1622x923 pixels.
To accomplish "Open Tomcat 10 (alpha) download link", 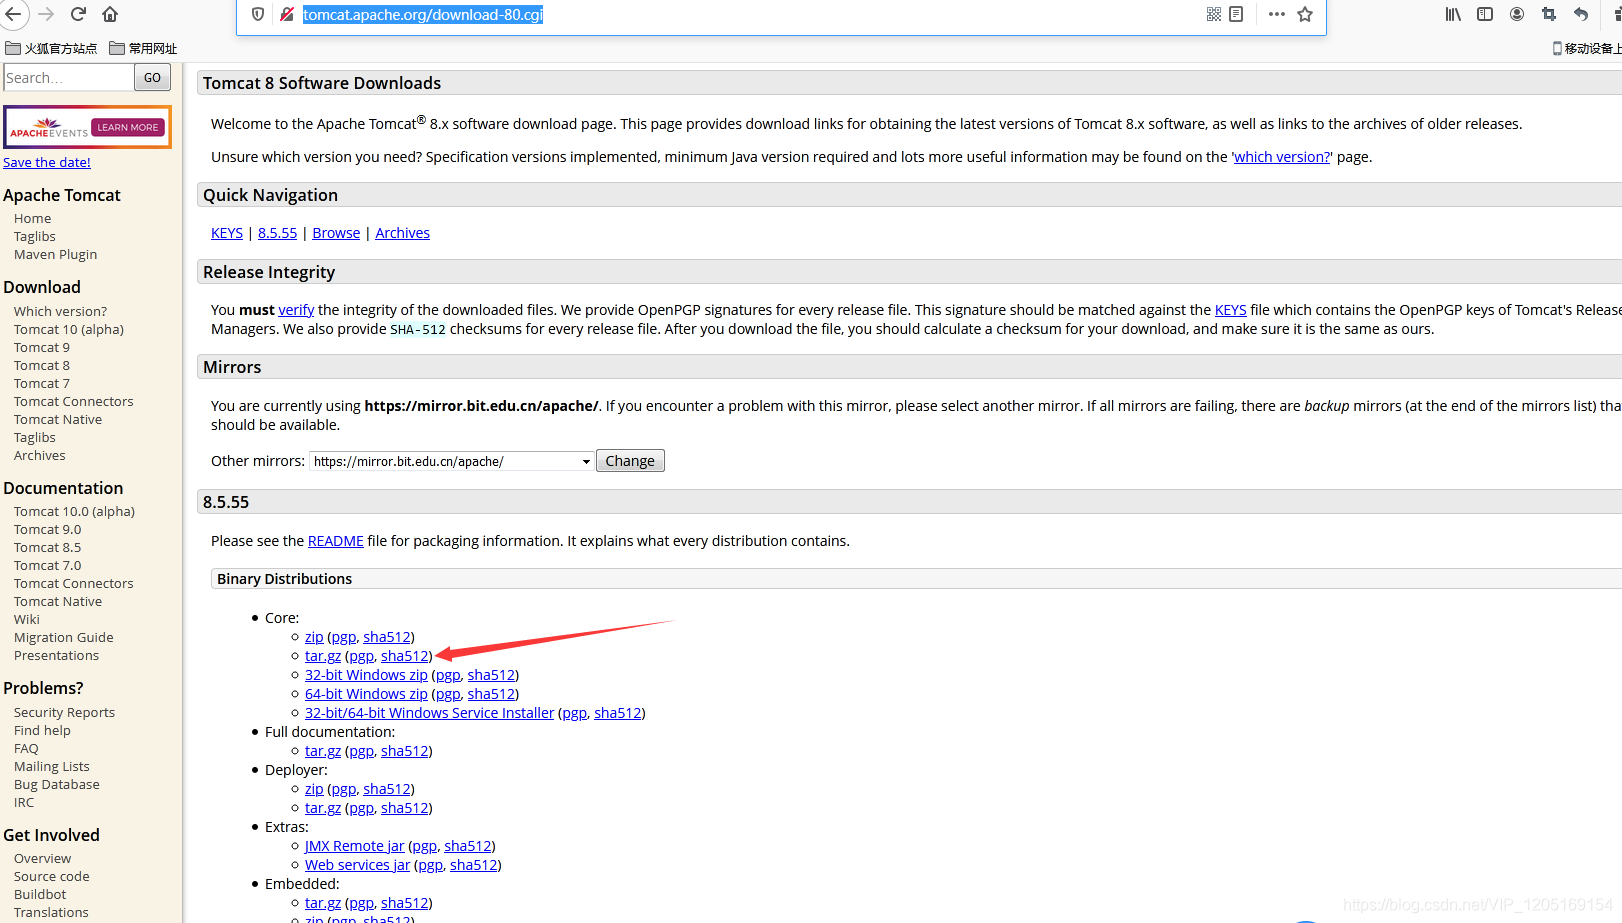I will 69,330.
